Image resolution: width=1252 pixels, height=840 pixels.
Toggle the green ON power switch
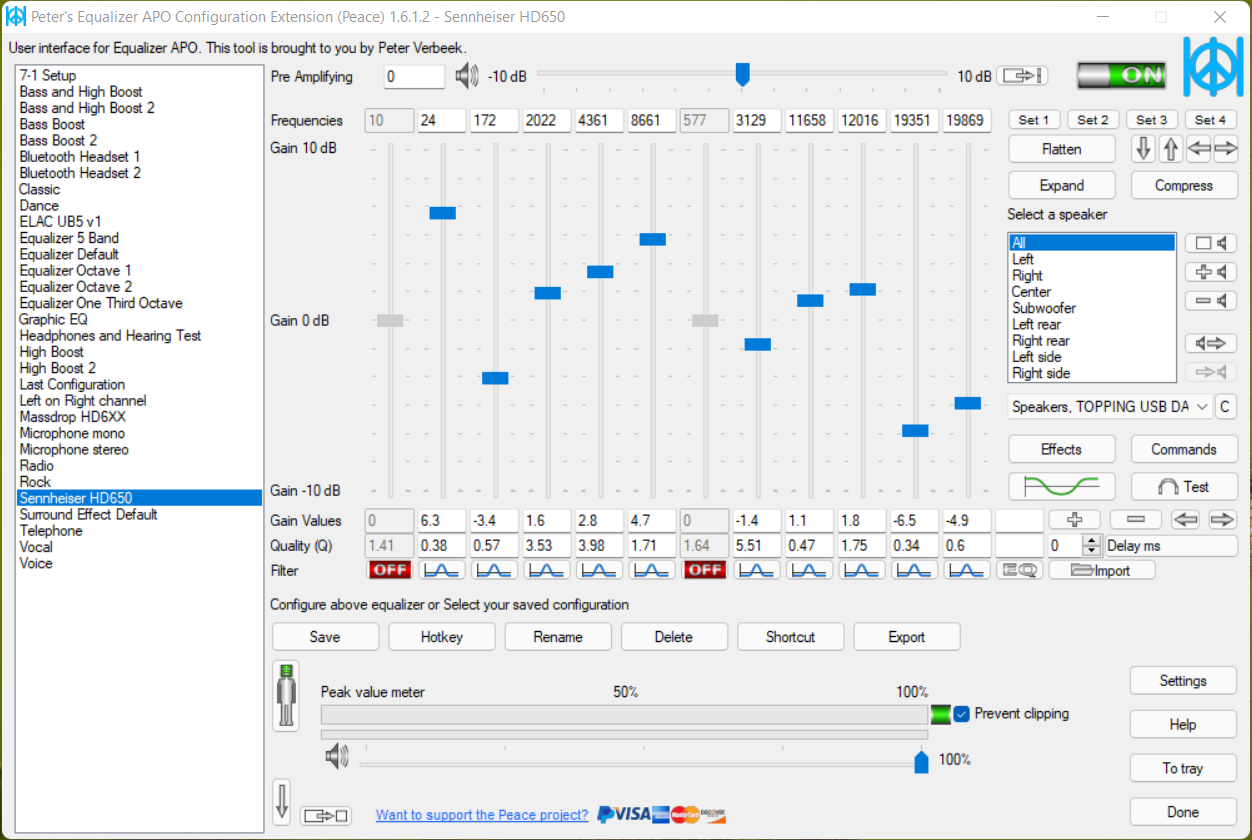(x=1122, y=73)
